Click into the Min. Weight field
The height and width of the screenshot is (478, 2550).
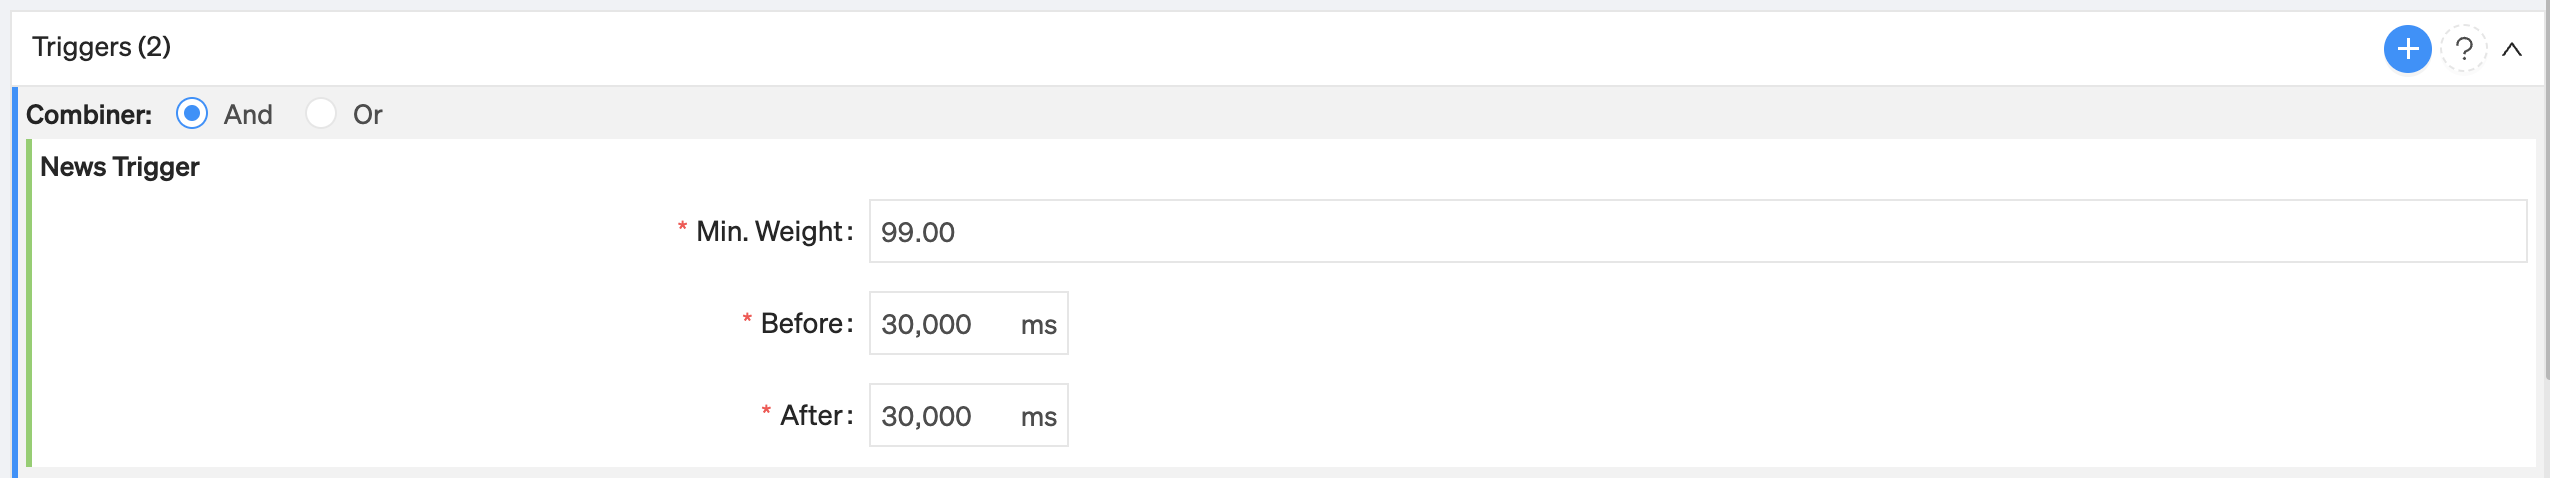(1698, 231)
